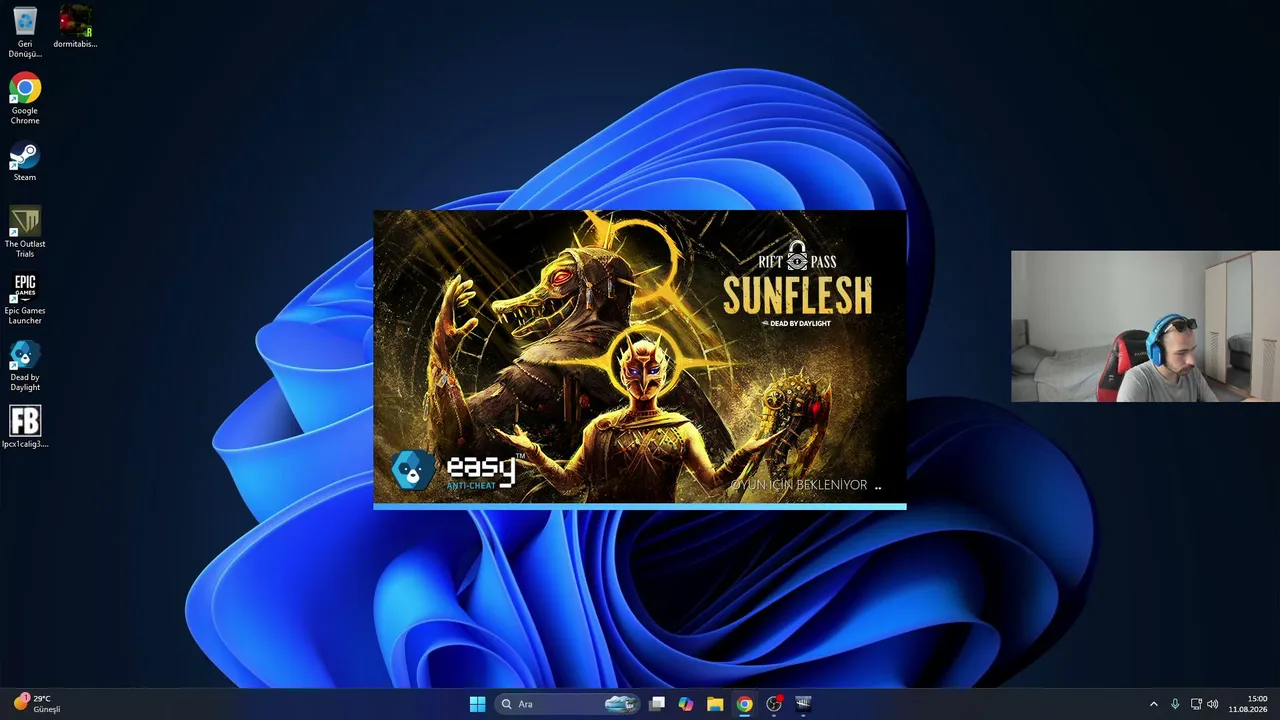Select the FB lpcx1calig3 desktop file
This screenshot has height=720, width=1280.
click(25, 427)
